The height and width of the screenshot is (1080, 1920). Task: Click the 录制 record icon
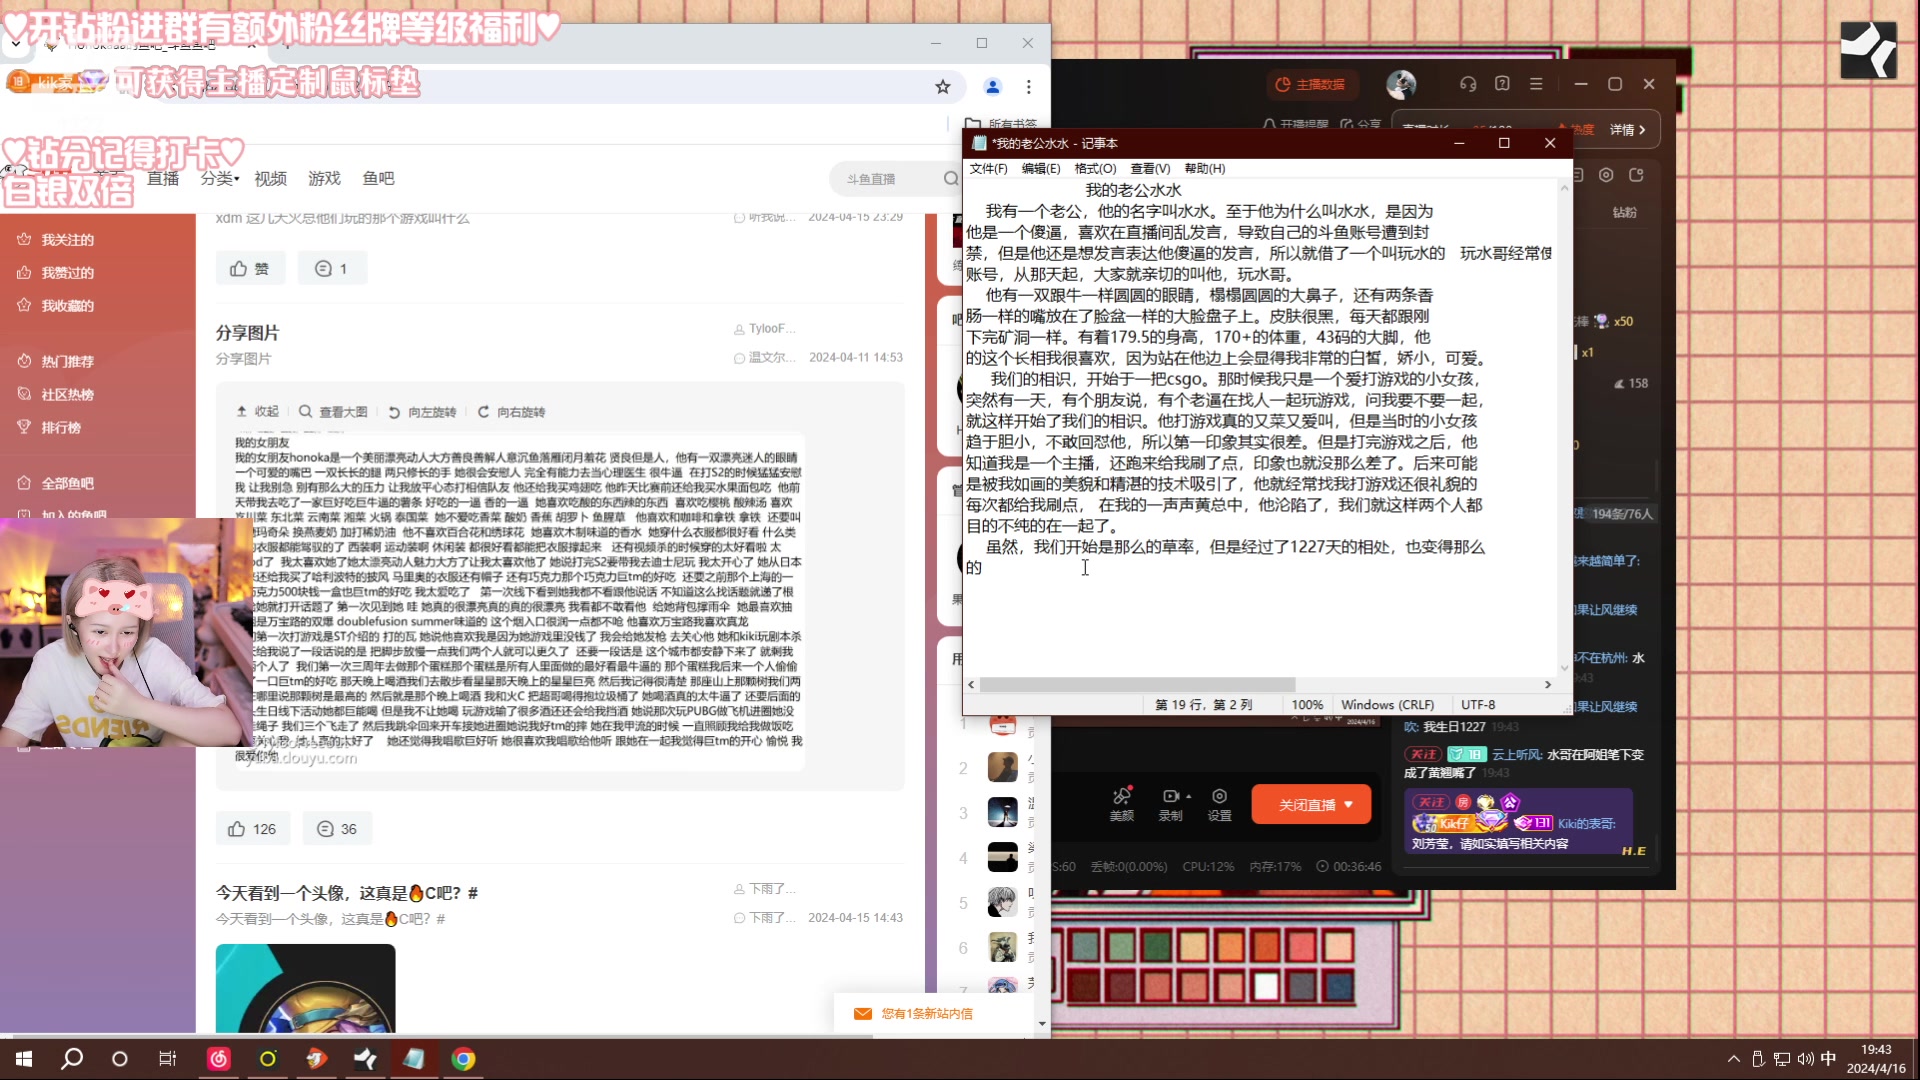[x=1170, y=796]
